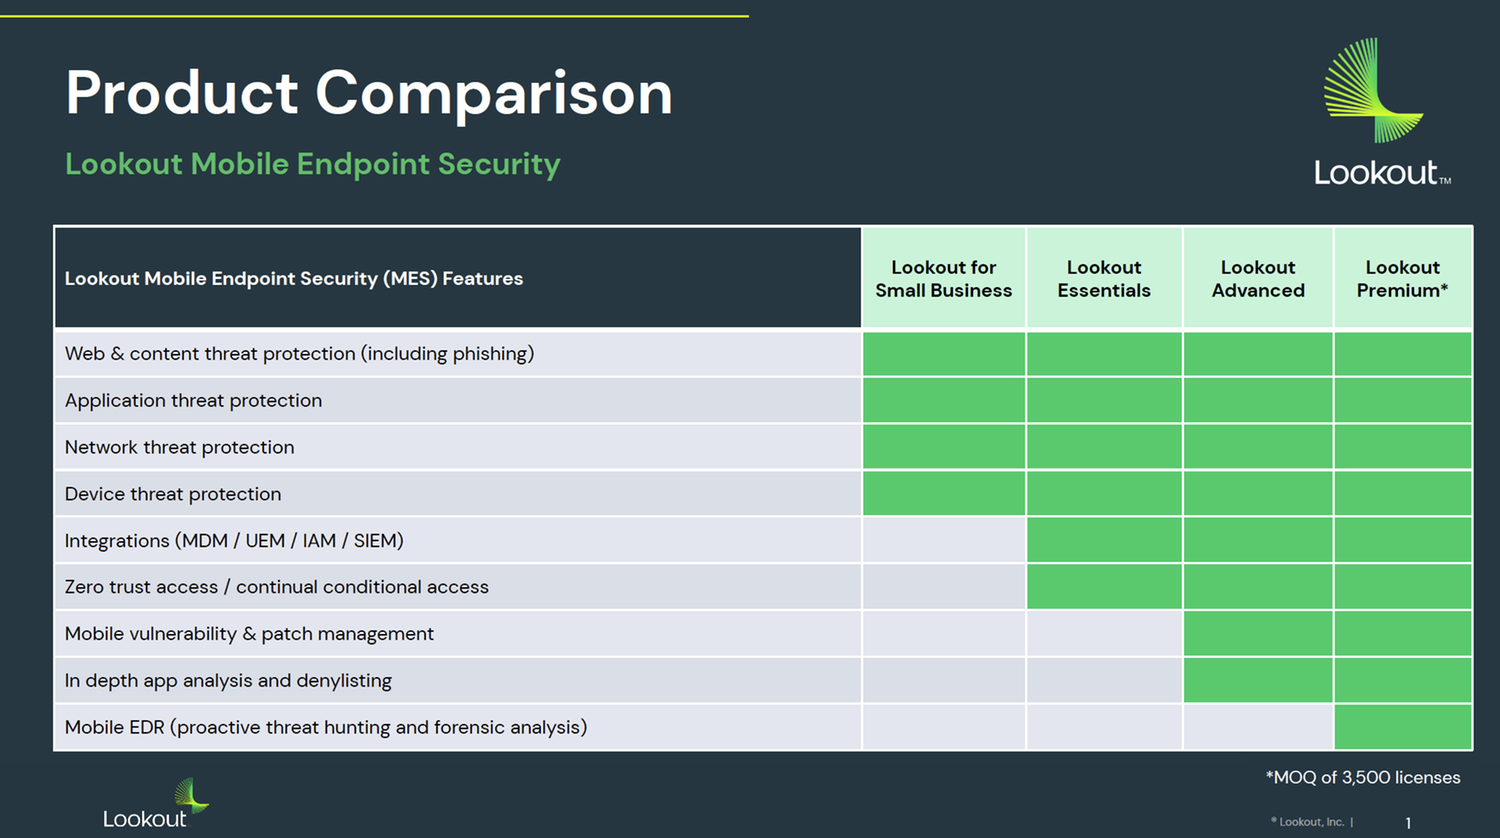1500x838 pixels.
Task: Click Premium cell for Application threat protection
Action: click(1403, 400)
